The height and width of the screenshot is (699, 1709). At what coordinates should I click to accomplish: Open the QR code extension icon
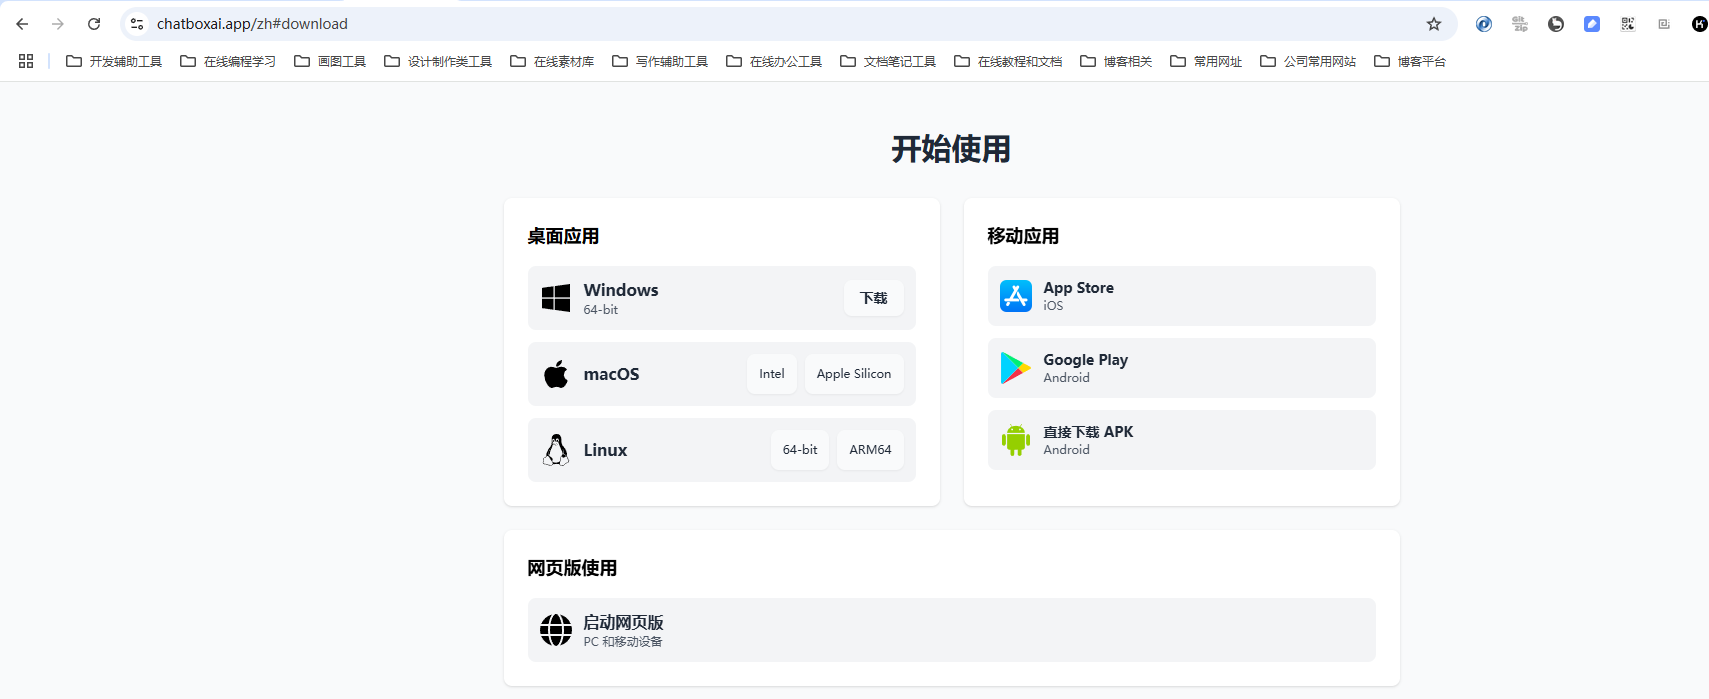(1628, 24)
